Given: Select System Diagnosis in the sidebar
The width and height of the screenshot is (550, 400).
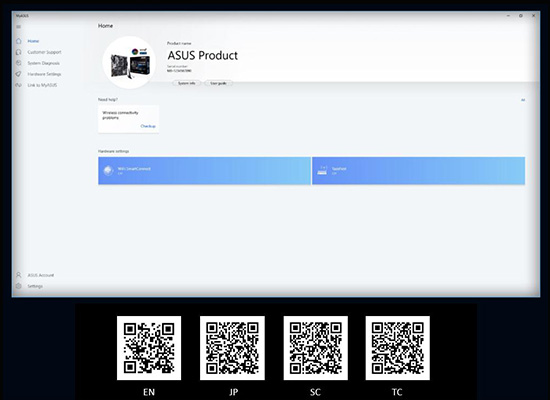Looking at the screenshot, I should point(43,63).
